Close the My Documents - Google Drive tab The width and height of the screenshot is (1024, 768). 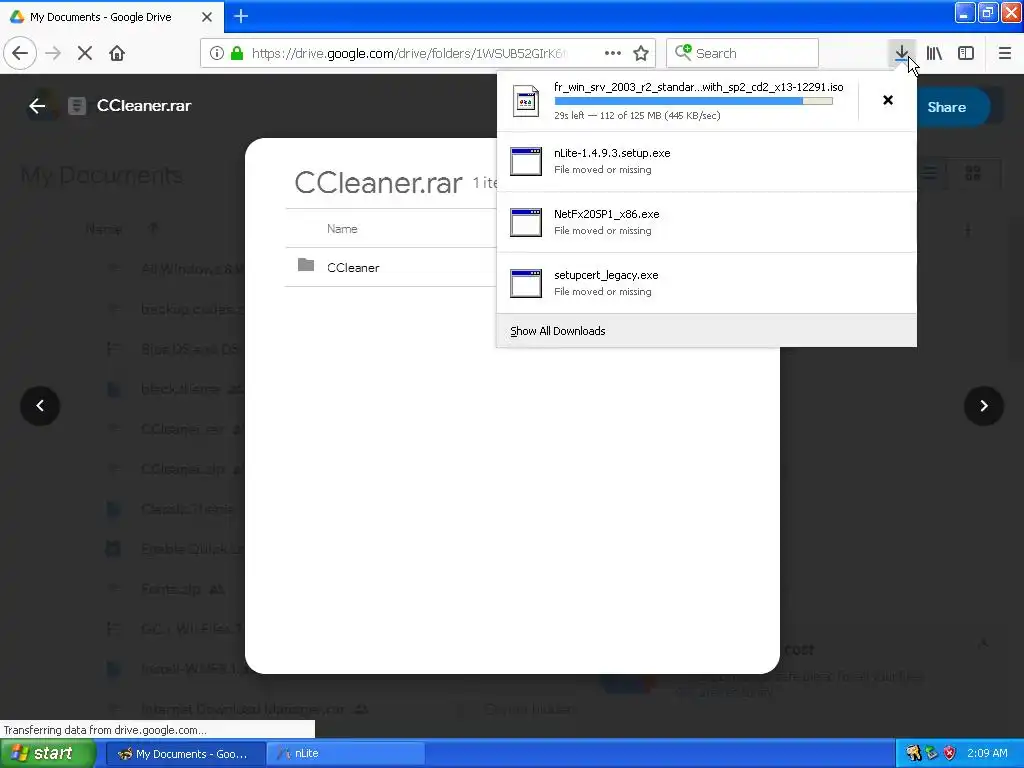[x=207, y=17]
